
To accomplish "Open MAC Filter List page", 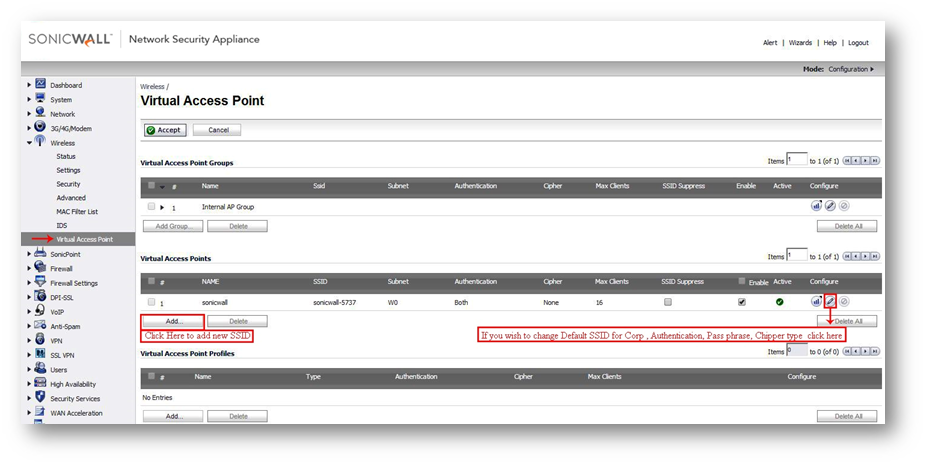I will point(77,212).
